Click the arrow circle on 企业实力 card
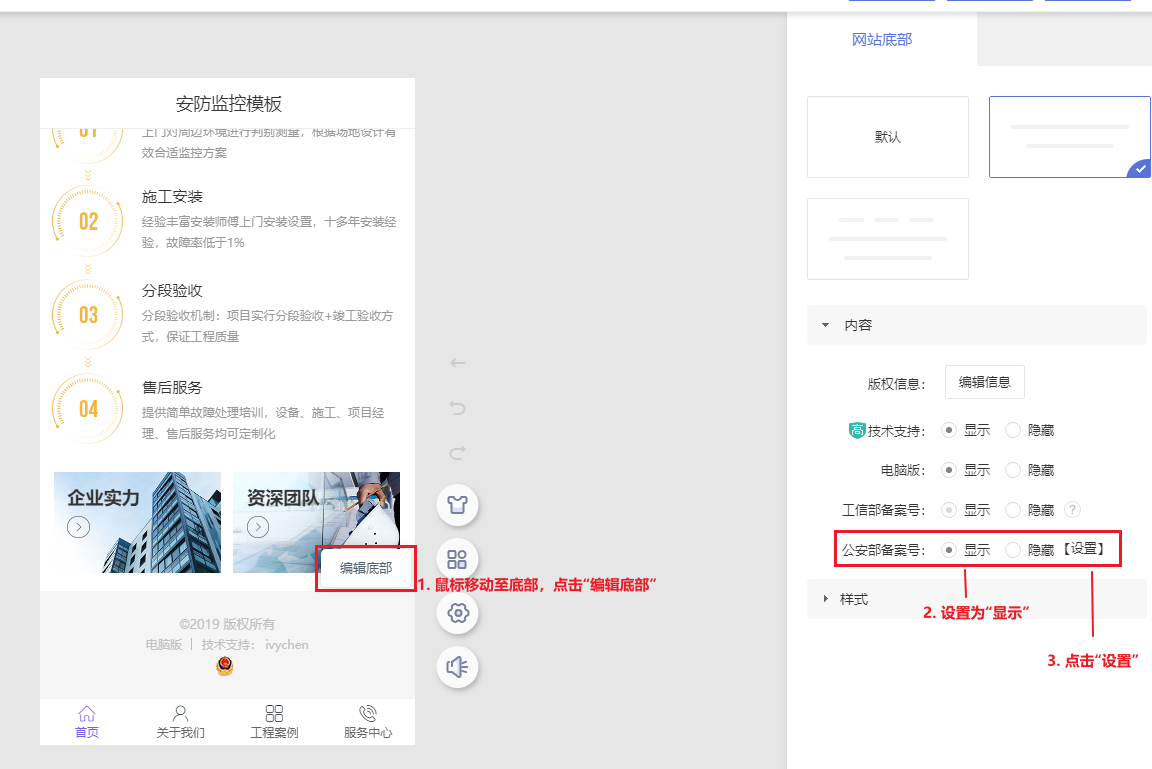Screen dimensions: 1152x769 coord(79,527)
